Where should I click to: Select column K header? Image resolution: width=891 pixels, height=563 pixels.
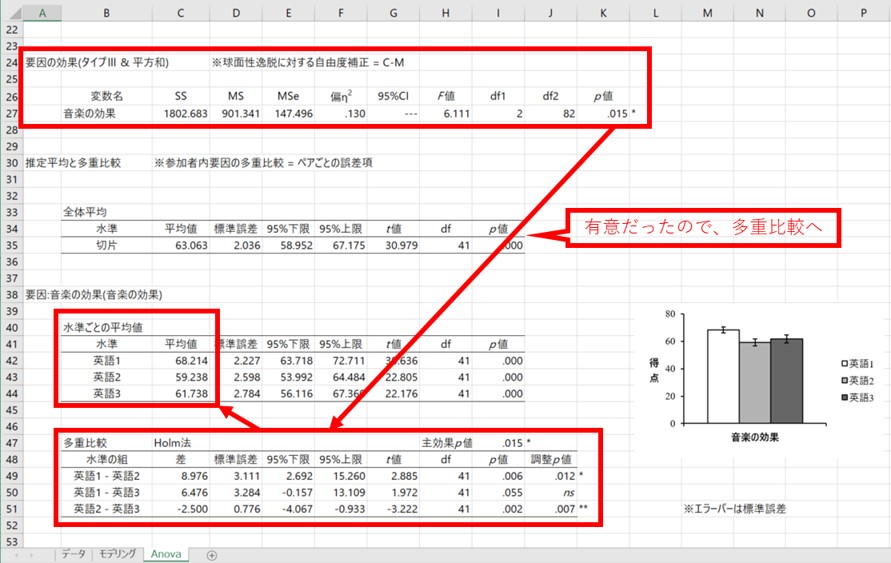[603, 11]
